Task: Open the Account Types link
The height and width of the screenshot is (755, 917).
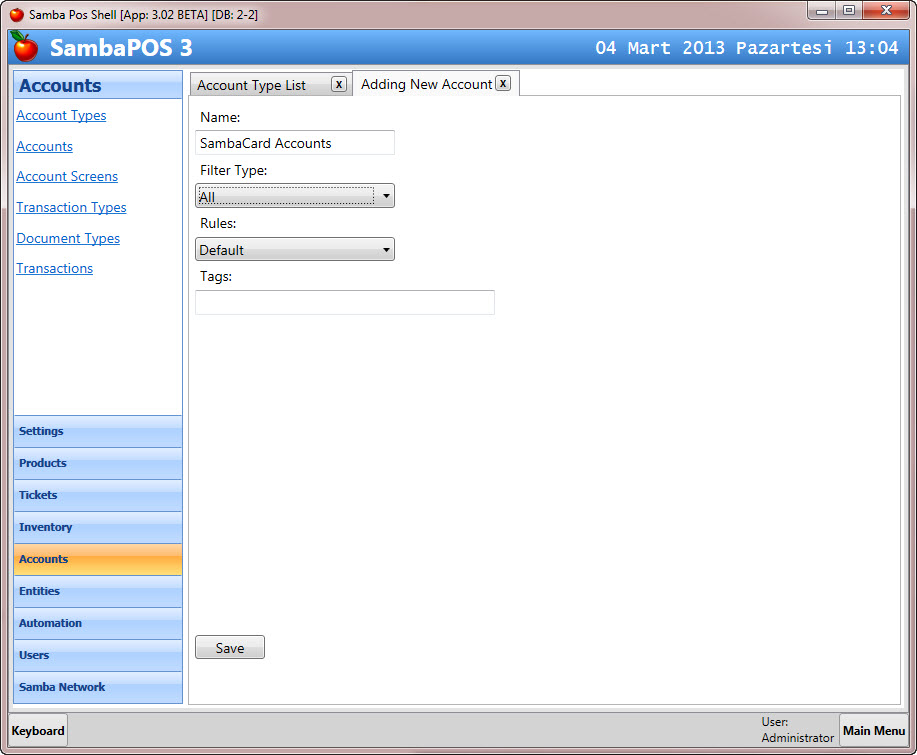Action: [x=61, y=116]
